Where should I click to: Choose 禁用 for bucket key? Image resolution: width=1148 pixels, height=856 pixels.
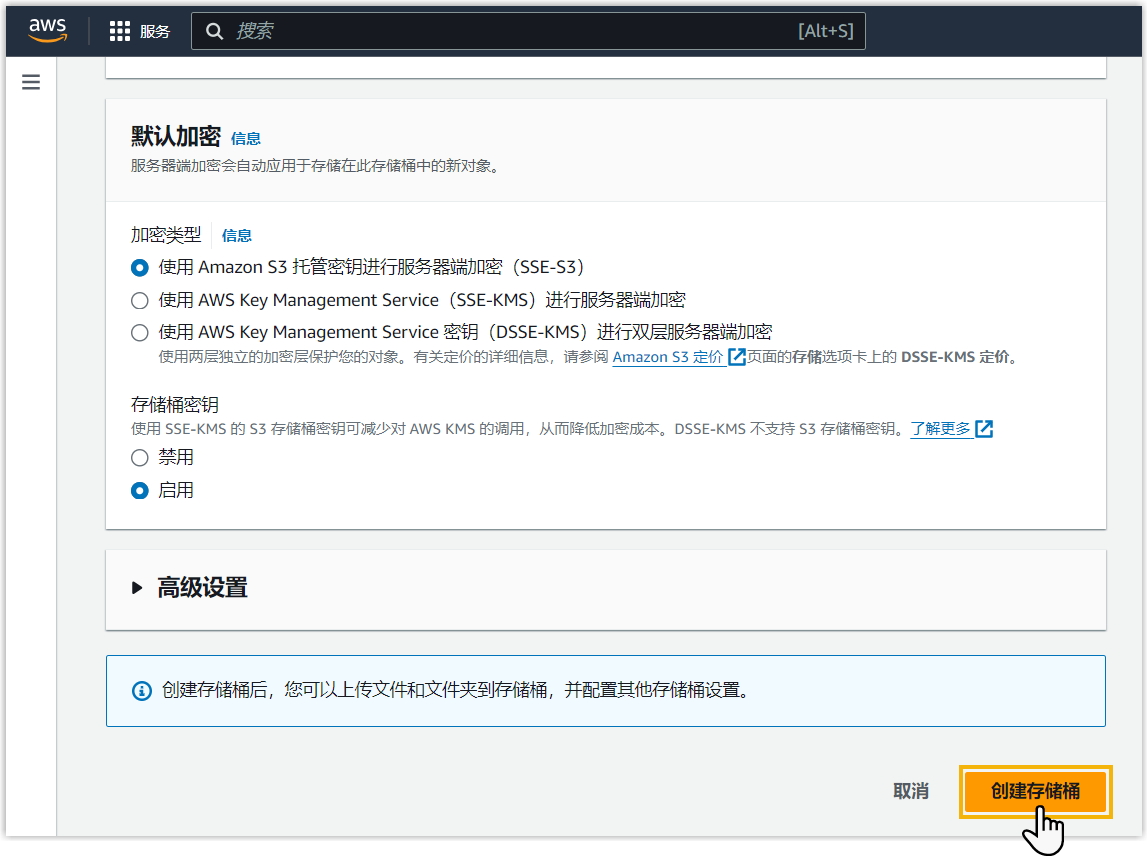tap(140, 458)
